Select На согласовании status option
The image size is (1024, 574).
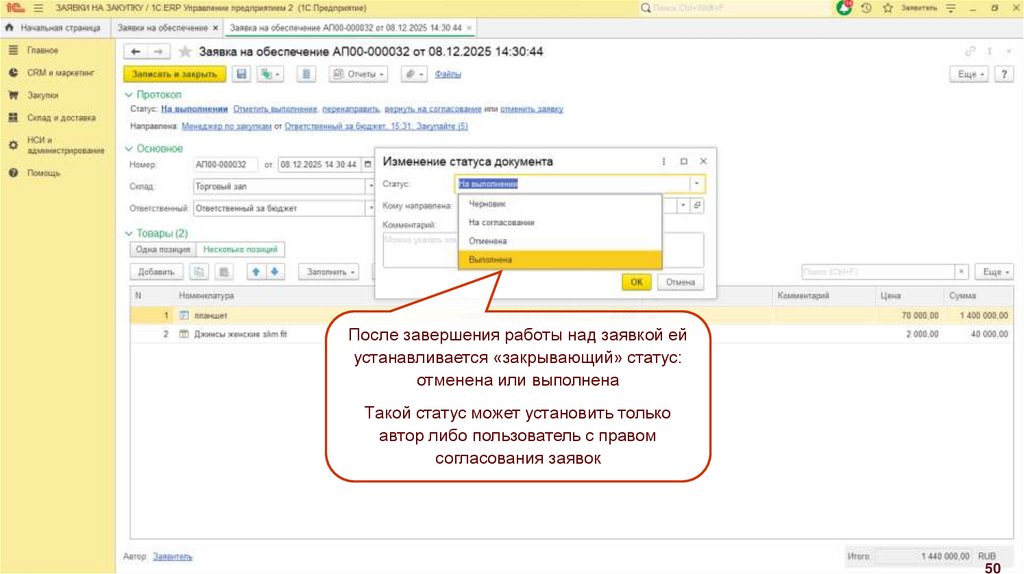coord(560,223)
